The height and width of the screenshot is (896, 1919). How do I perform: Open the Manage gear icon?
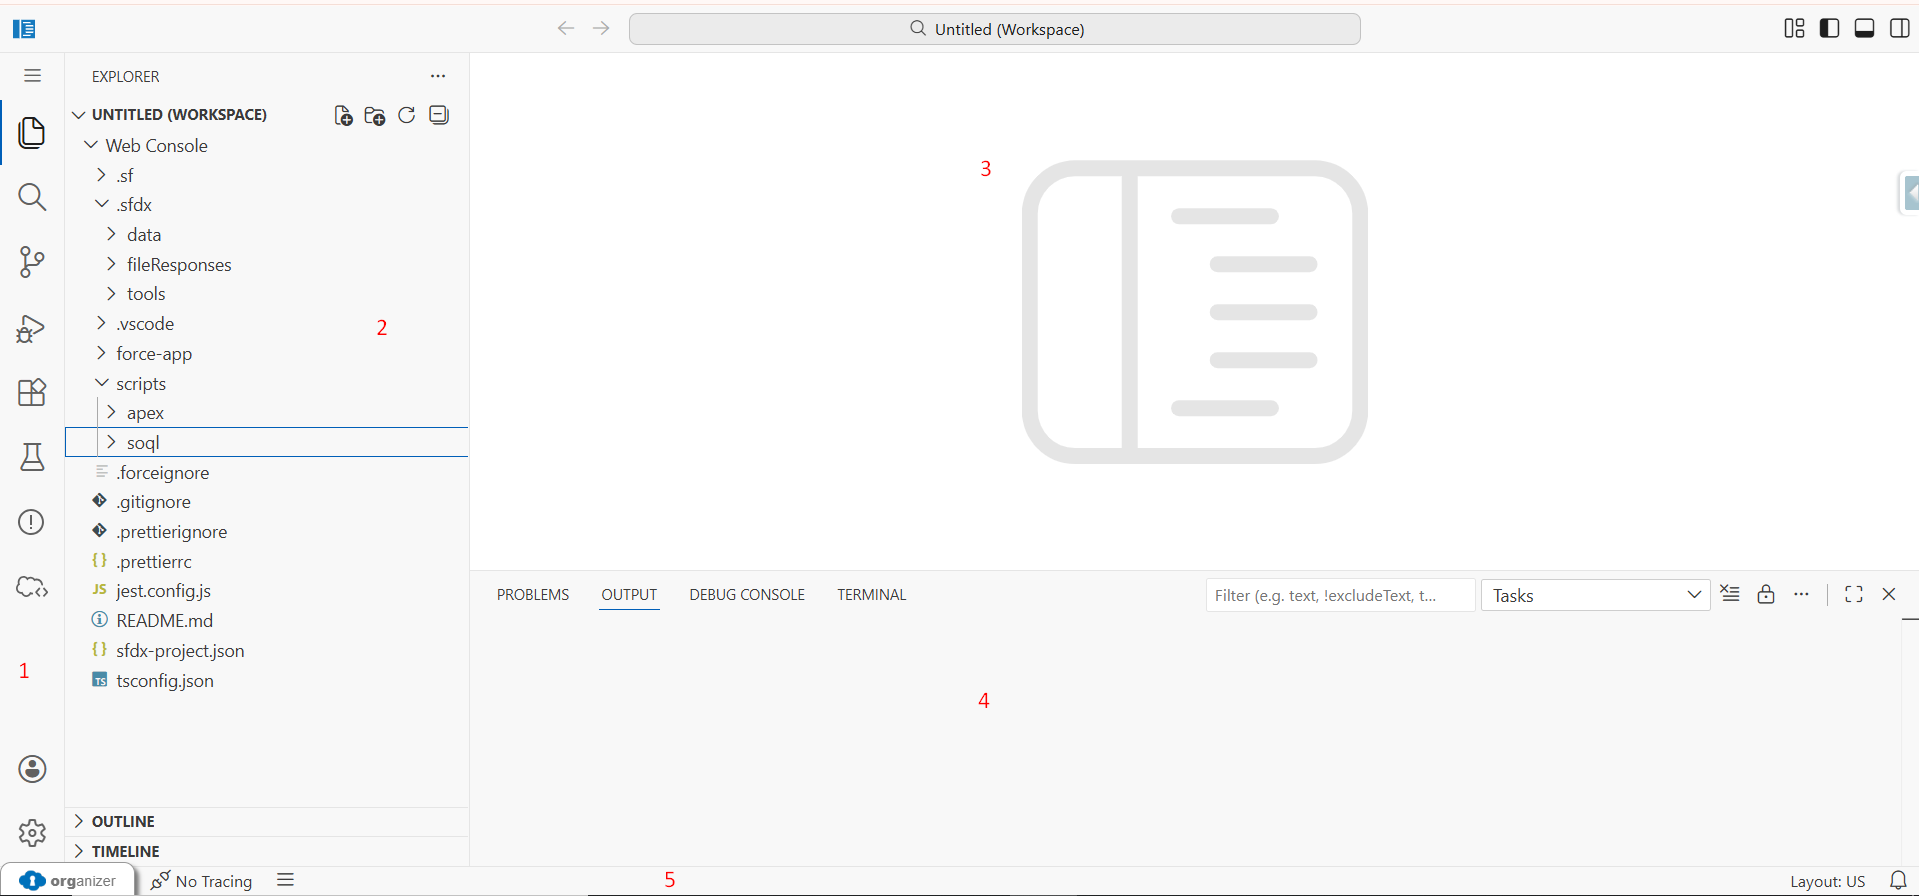click(32, 832)
